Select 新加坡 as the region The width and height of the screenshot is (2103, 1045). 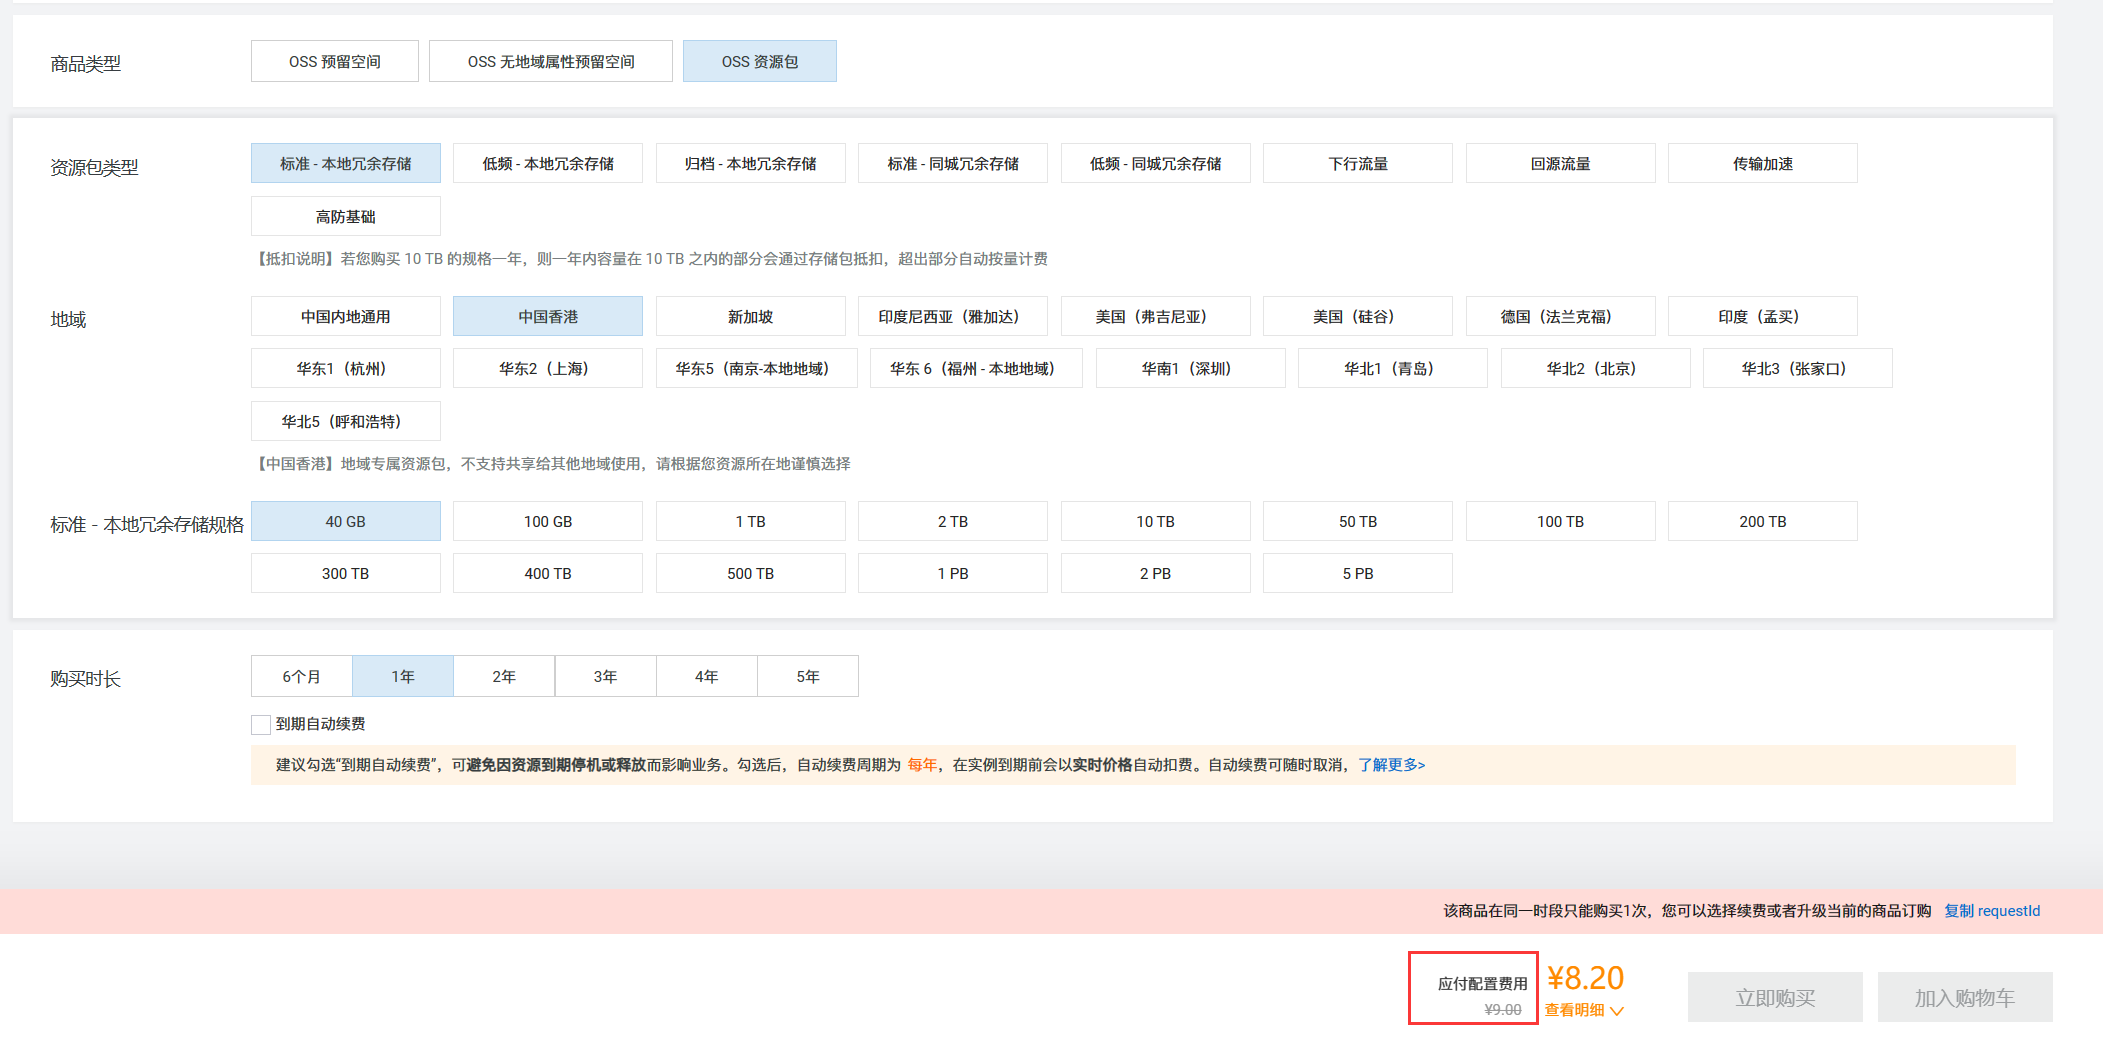point(750,316)
